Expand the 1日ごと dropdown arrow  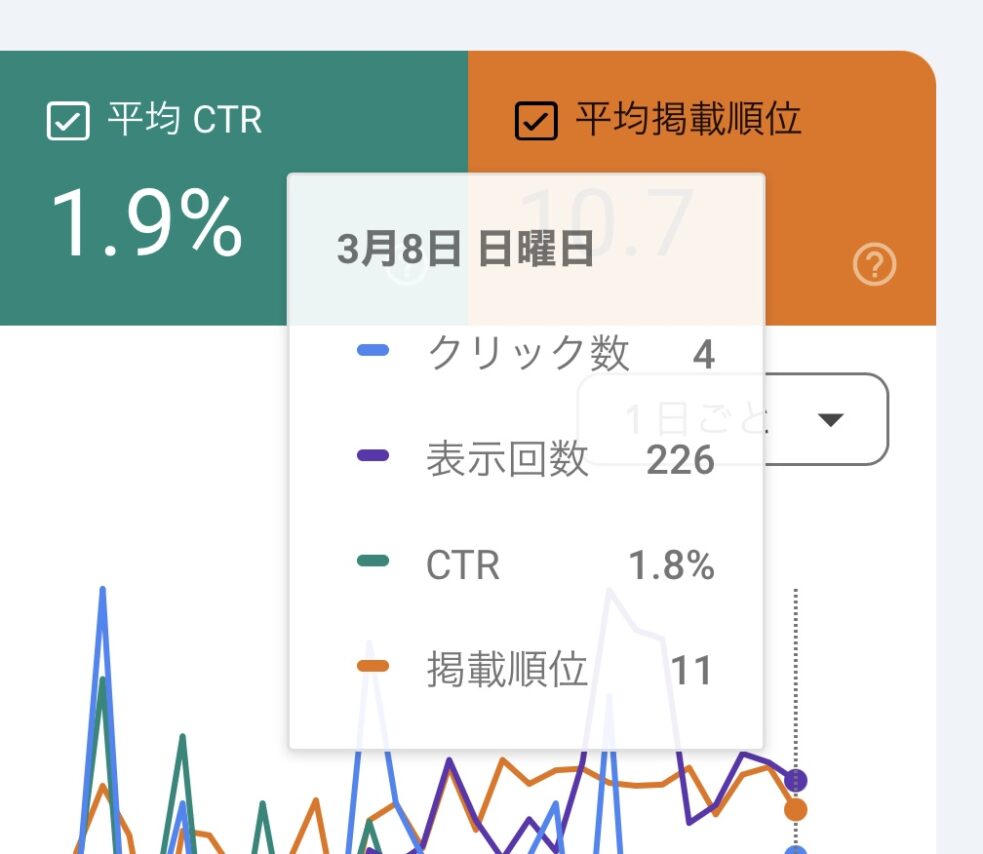click(831, 419)
